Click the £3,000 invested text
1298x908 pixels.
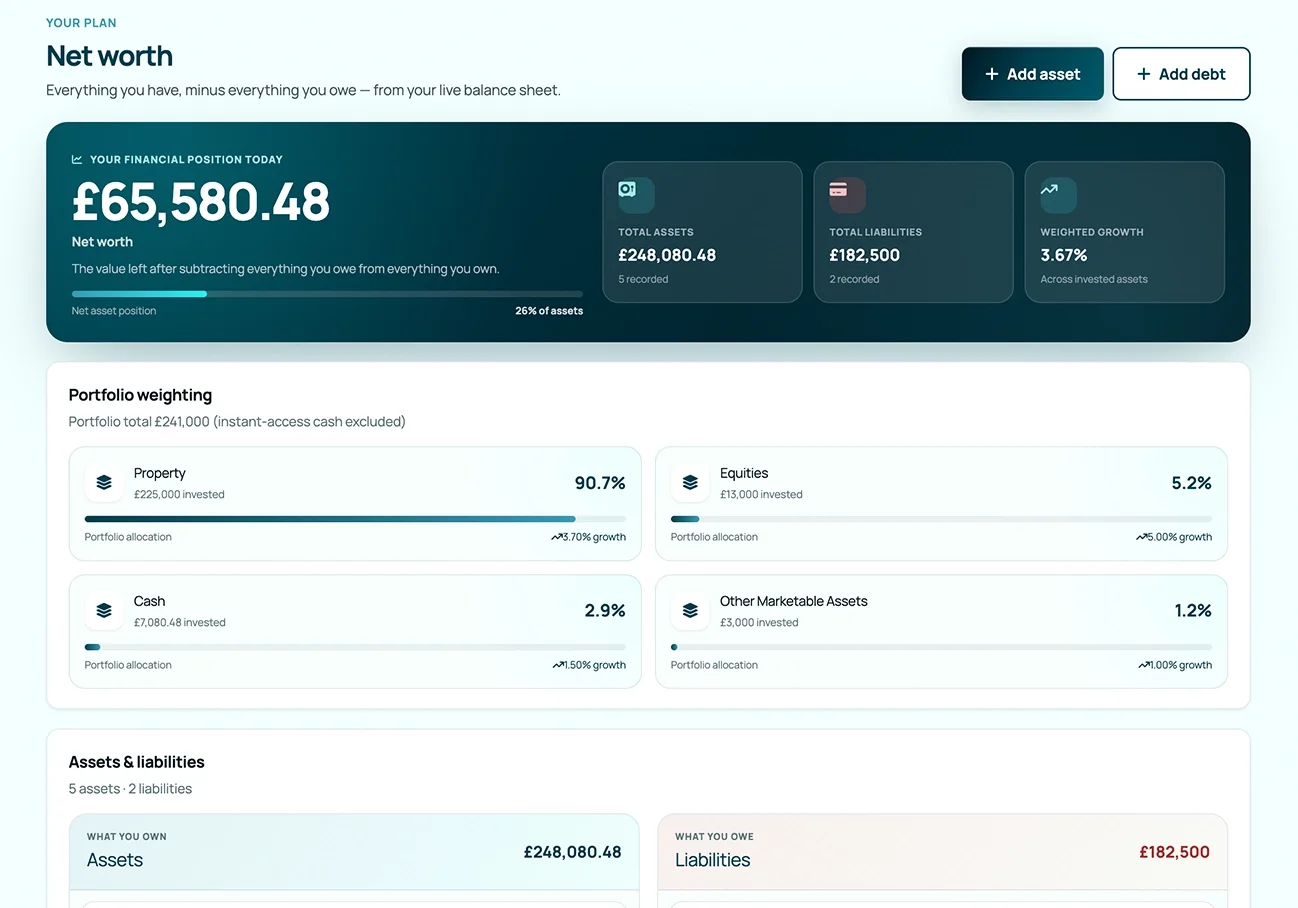tap(759, 622)
